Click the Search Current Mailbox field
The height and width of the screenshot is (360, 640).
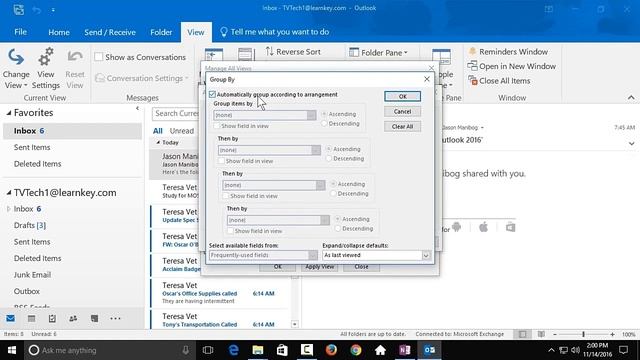[x=177, y=113]
